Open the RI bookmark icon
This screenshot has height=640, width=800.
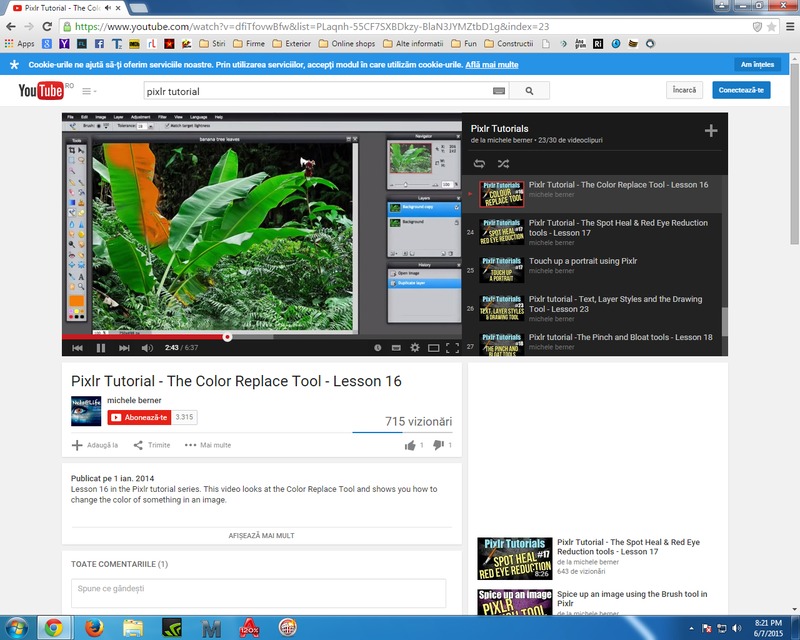[x=598, y=44]
